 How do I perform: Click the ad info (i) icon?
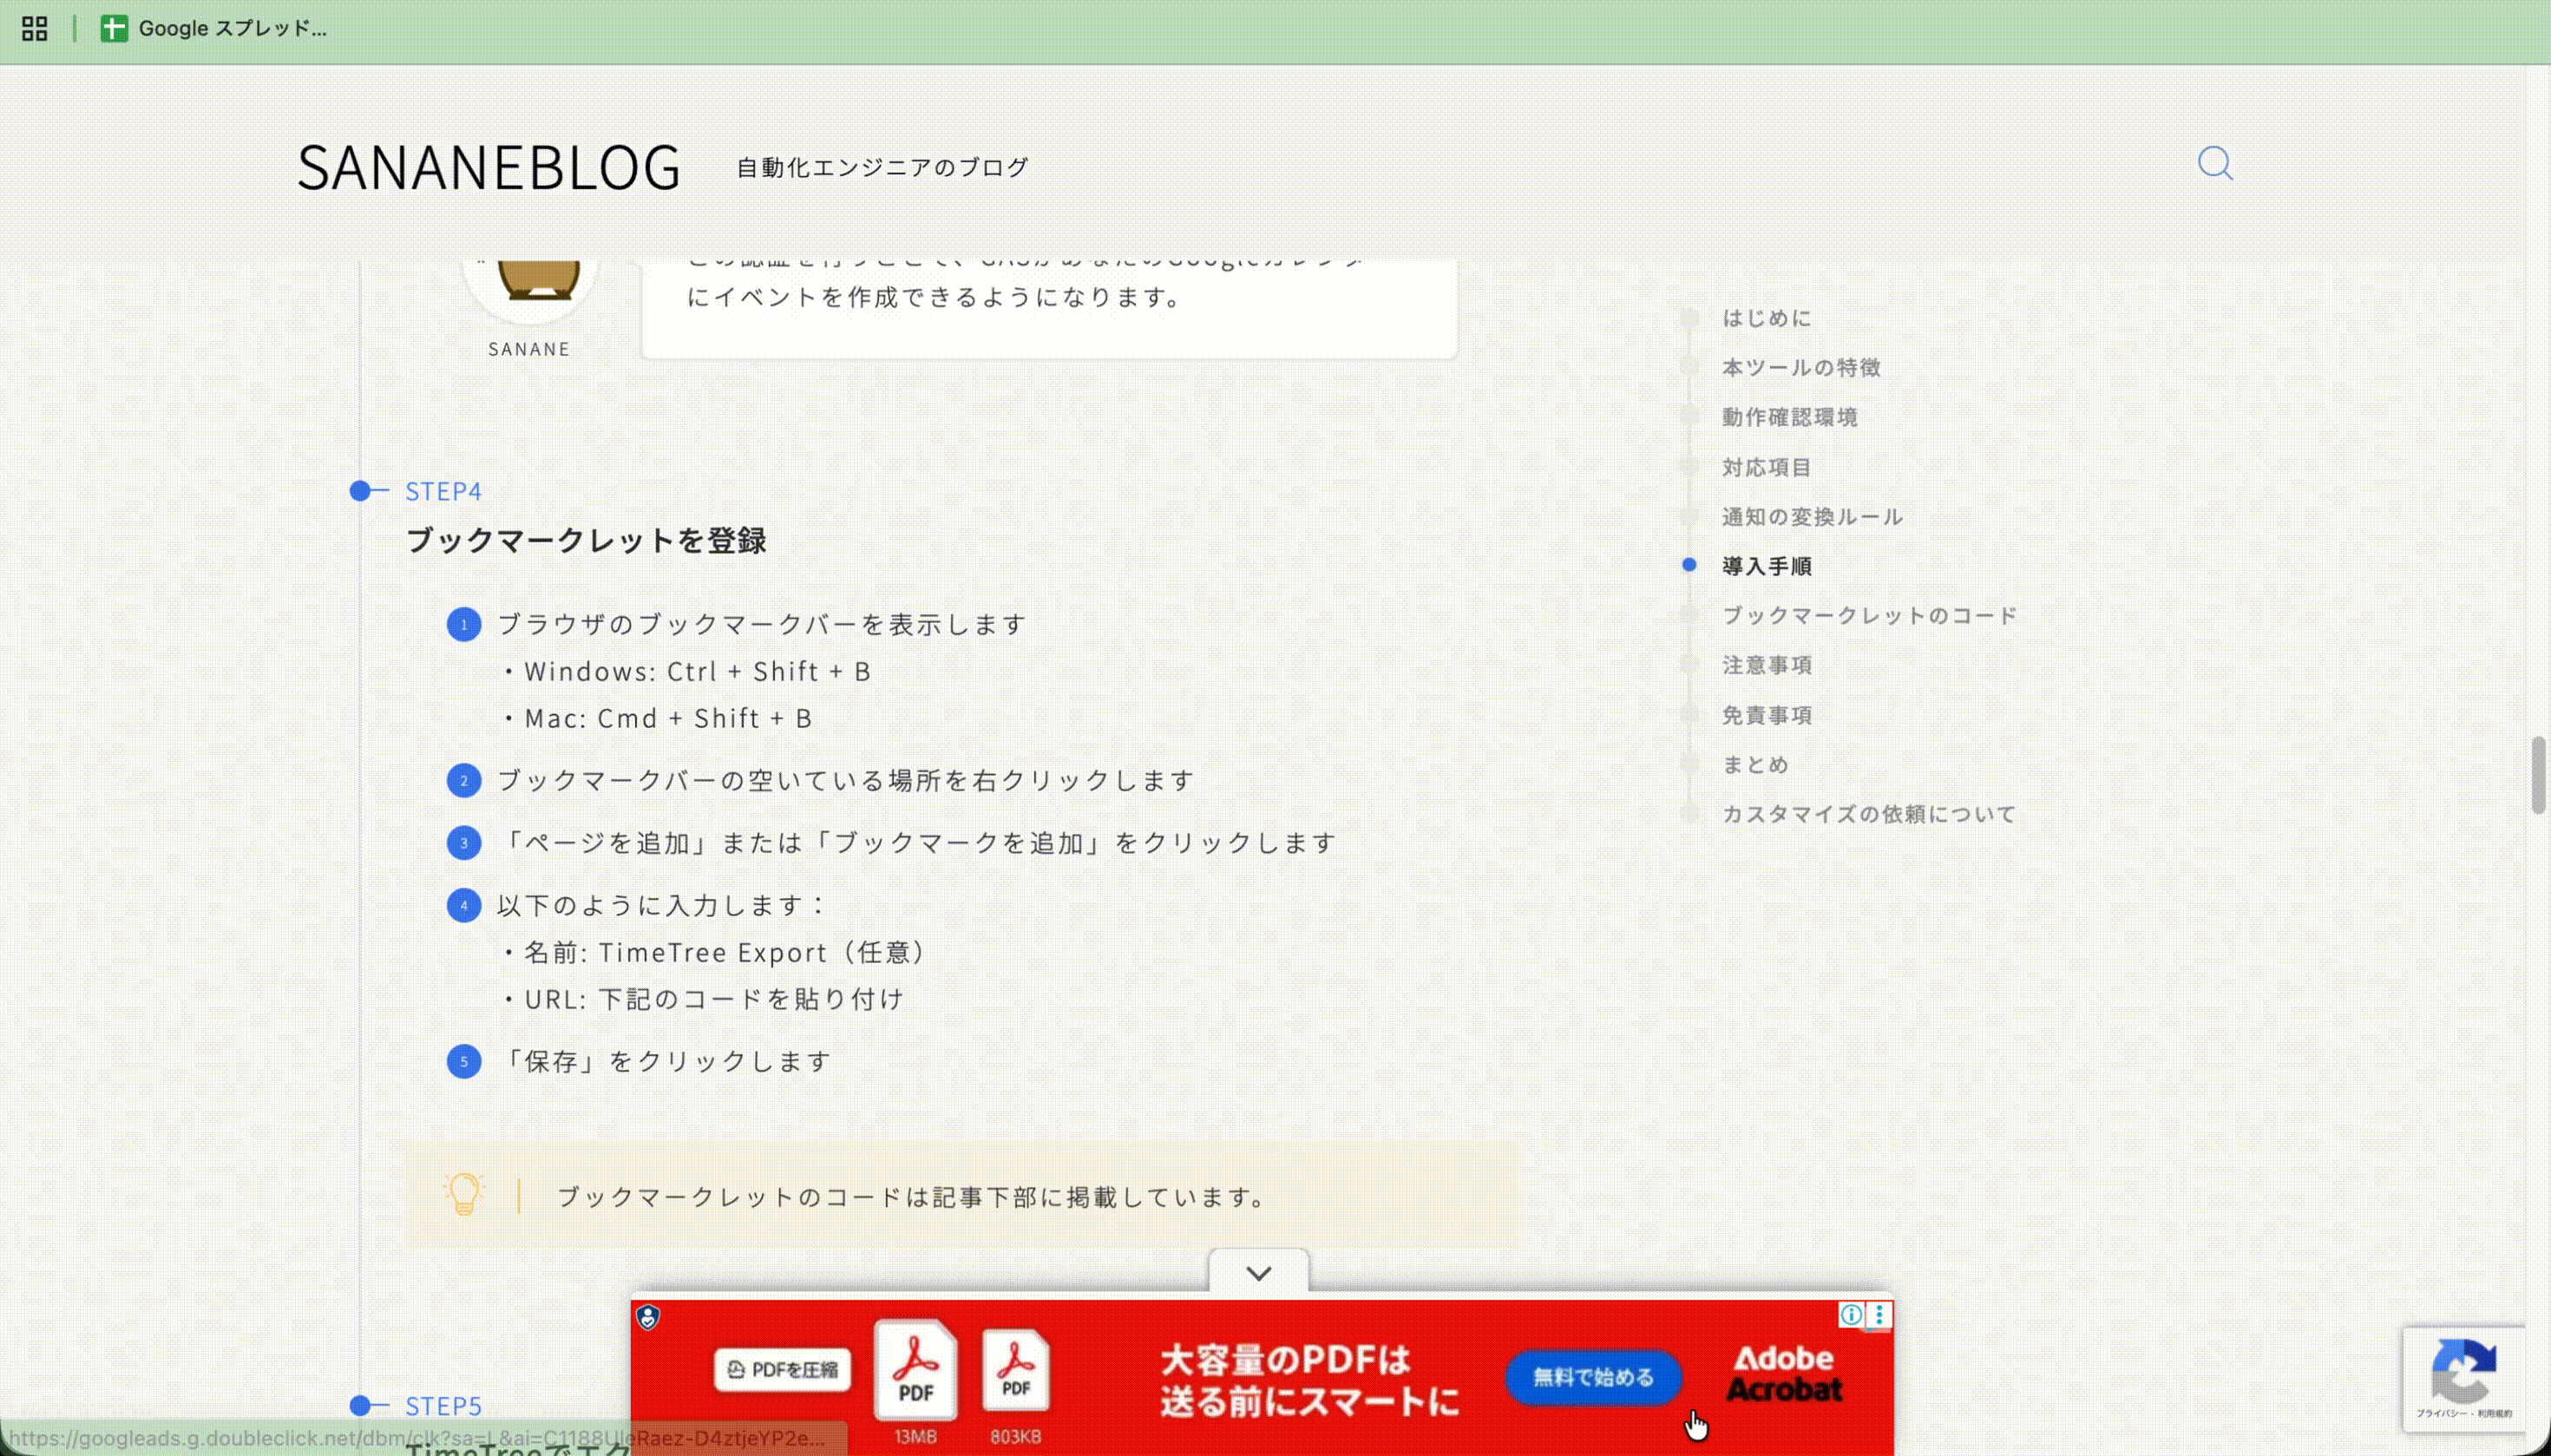tap(1850, 1314)
